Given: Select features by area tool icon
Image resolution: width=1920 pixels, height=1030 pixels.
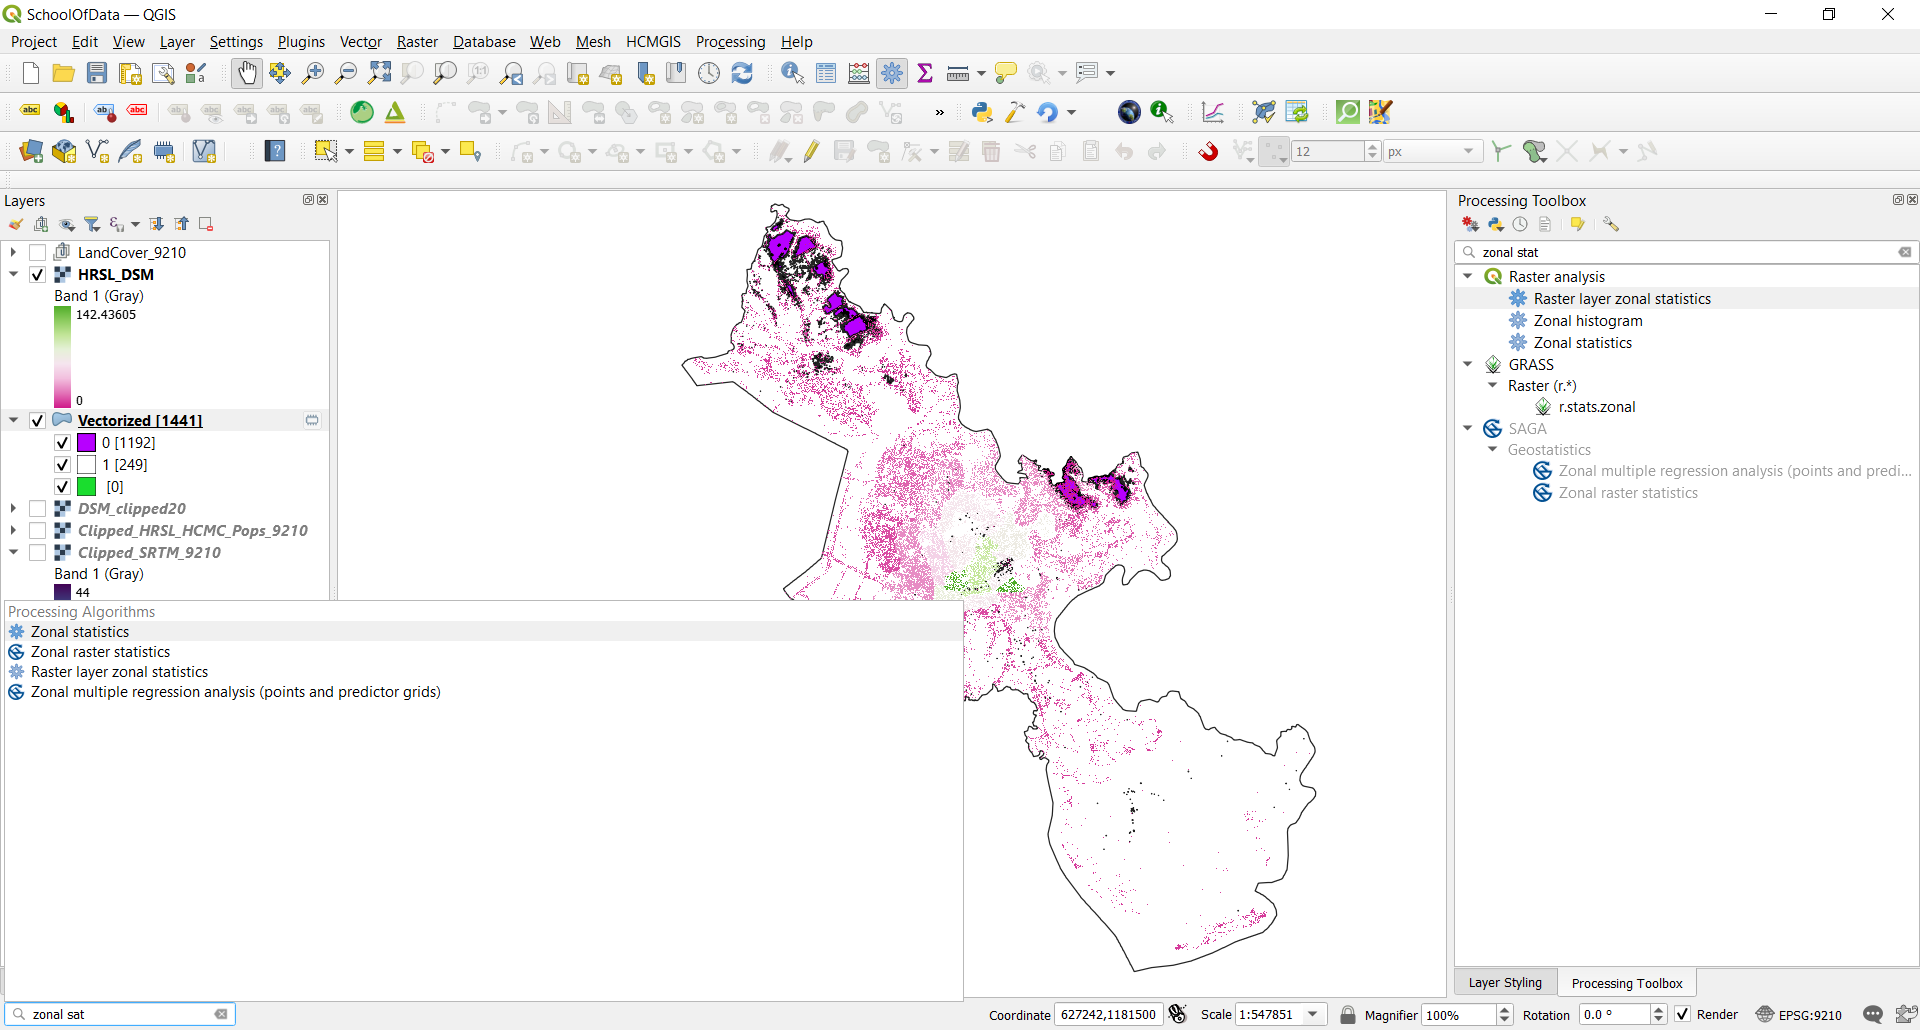Looking at the screenshot, I should 325,152.
